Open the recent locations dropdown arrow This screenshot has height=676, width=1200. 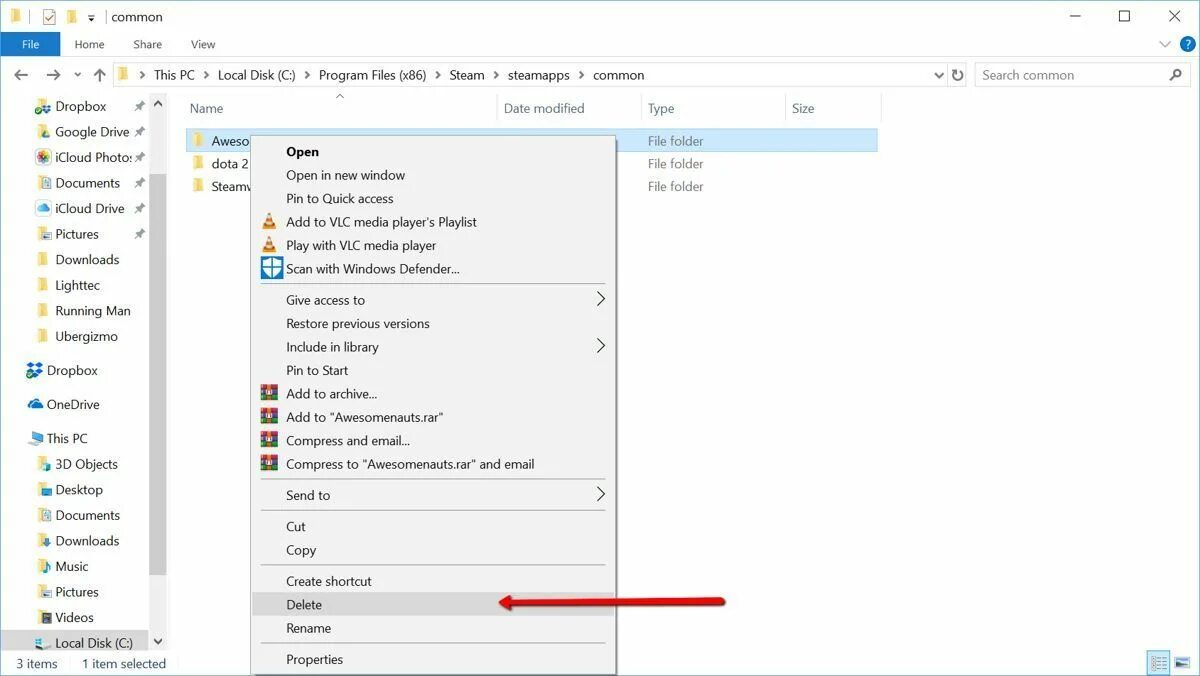pyautogui.click(x=77, y=76)
